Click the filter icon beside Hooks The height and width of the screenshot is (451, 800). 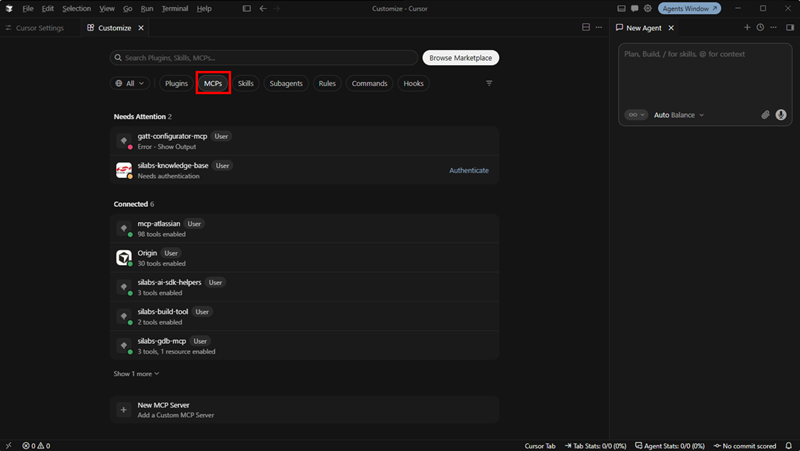489,83
